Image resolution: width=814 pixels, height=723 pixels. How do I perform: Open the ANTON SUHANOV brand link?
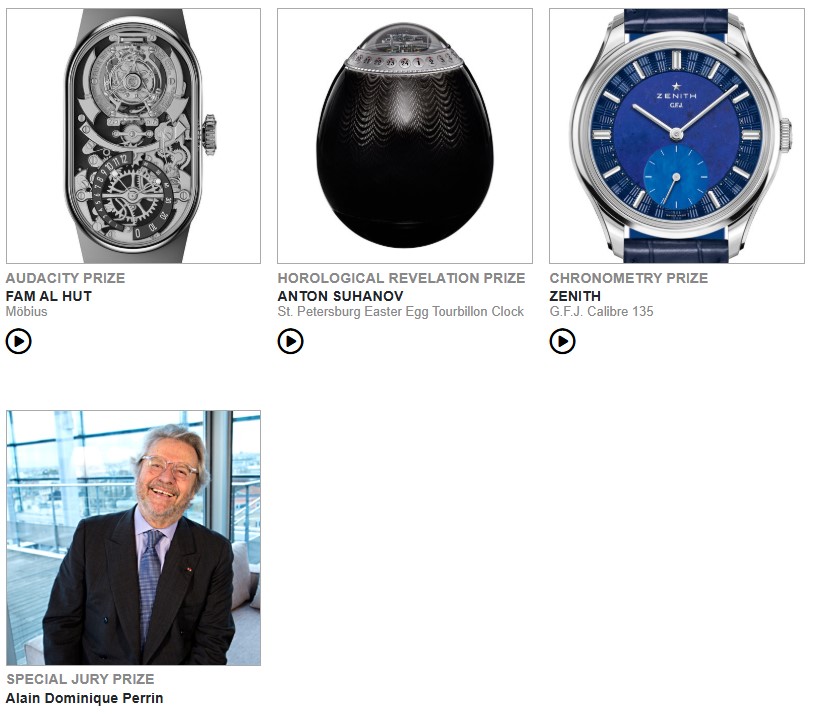tap(341, 296)
